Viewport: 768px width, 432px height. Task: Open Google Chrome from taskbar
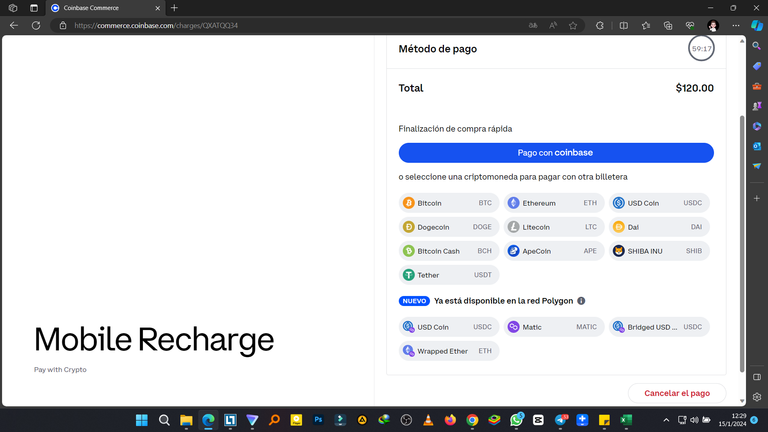pos(472,420)
